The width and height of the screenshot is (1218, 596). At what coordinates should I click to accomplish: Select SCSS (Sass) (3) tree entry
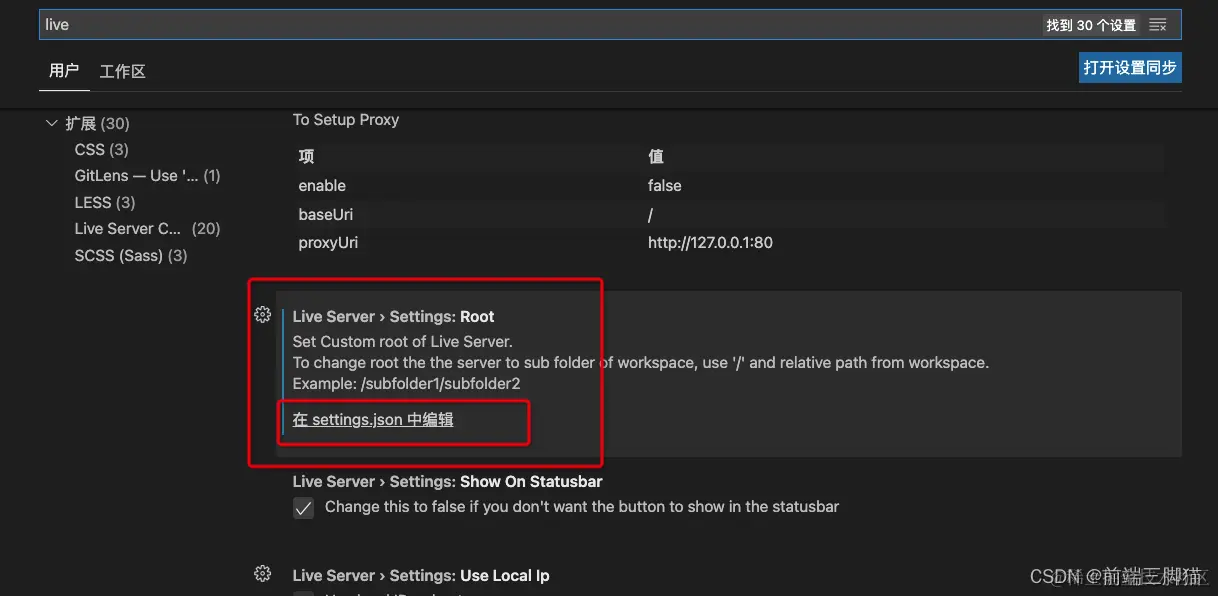pyautogui.click(x=131, y=256)
